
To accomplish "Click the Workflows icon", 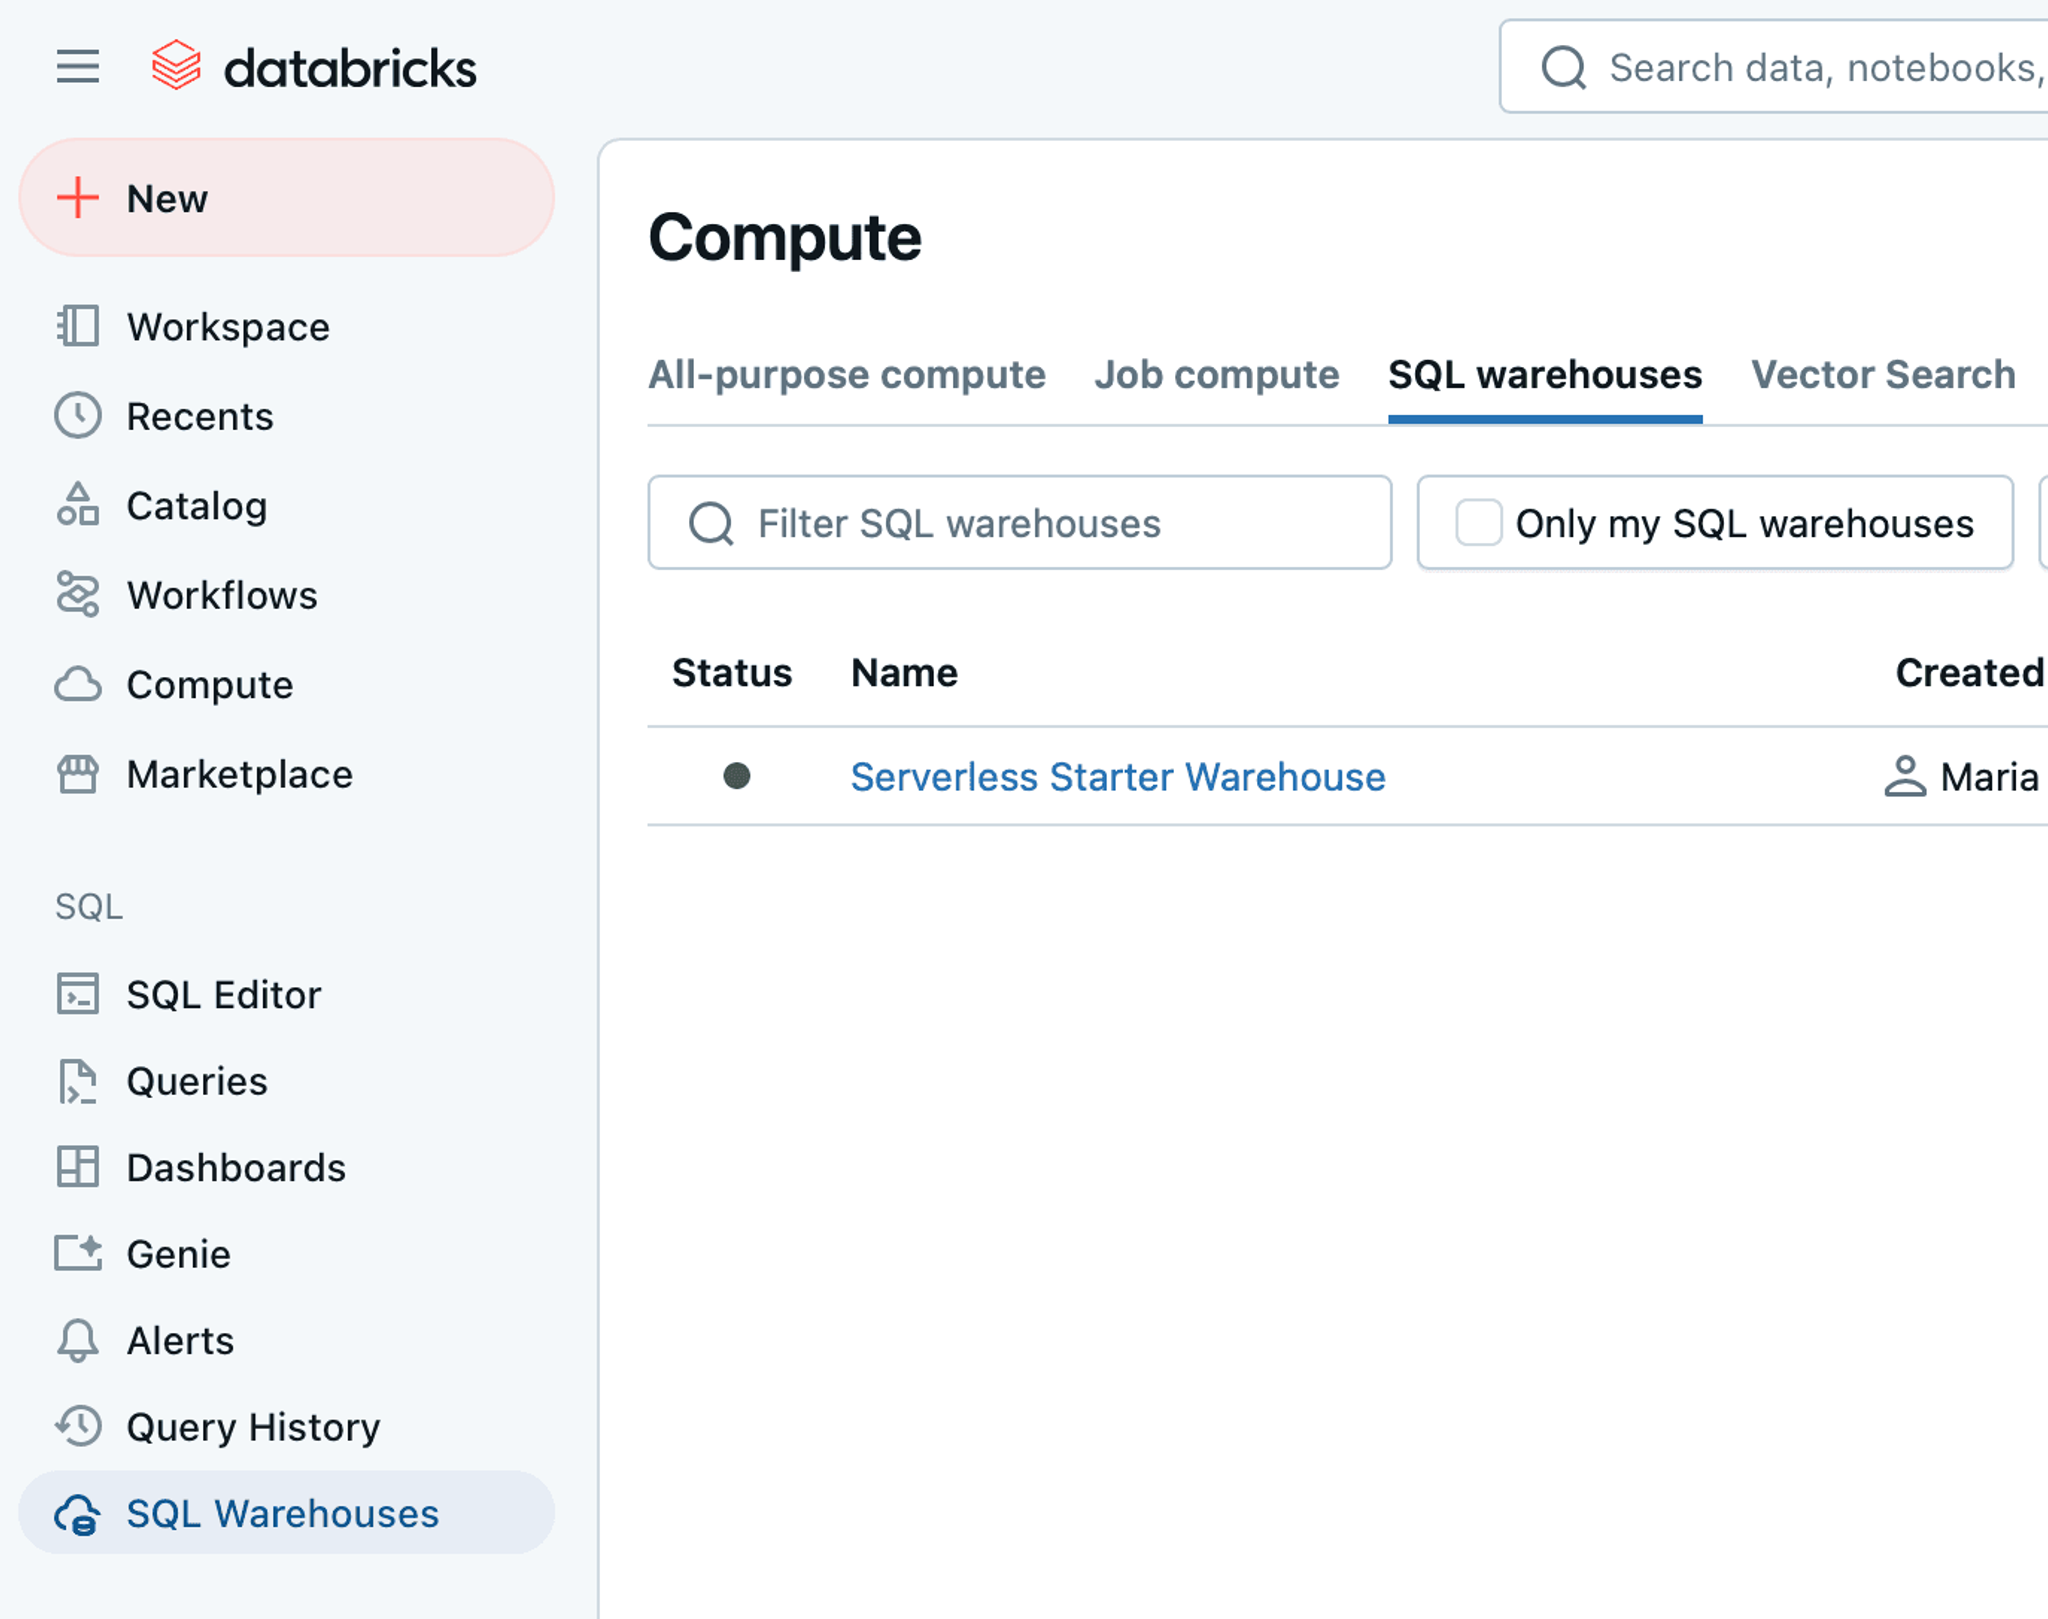I will [x=78, y=595].
